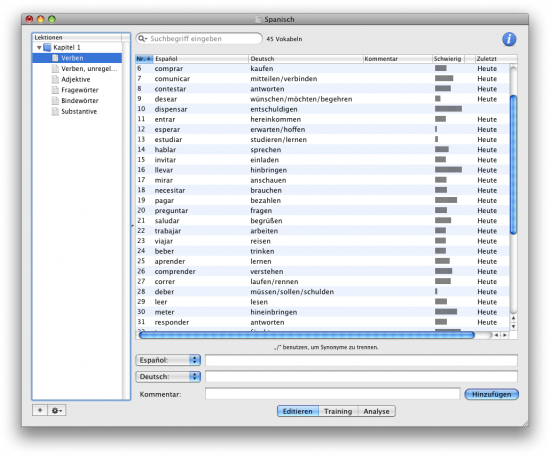
Task: Sort by the Schwierig column header
Action: point(448,59)
